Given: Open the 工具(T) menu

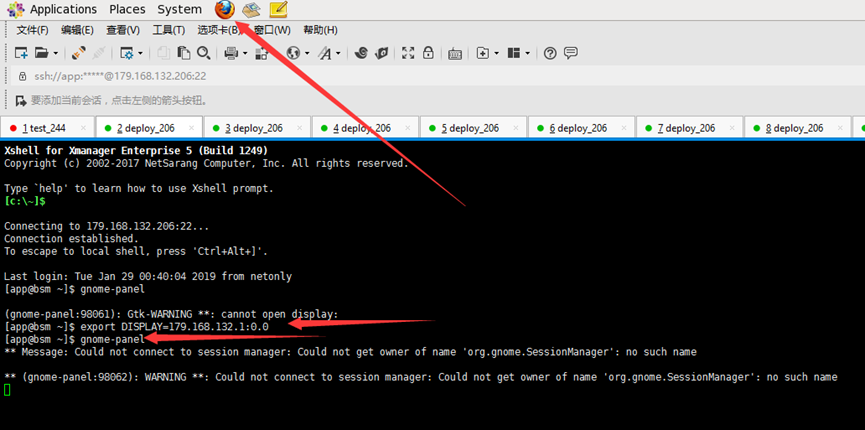Looking at the screenshot, I should coord(168,30).
